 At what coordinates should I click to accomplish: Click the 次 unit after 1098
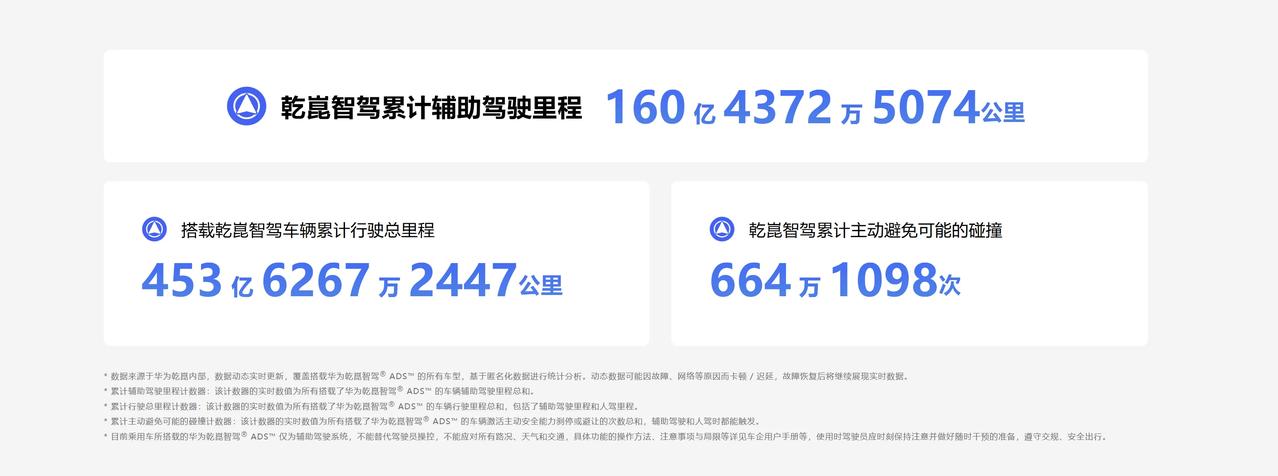coord(950,286)
